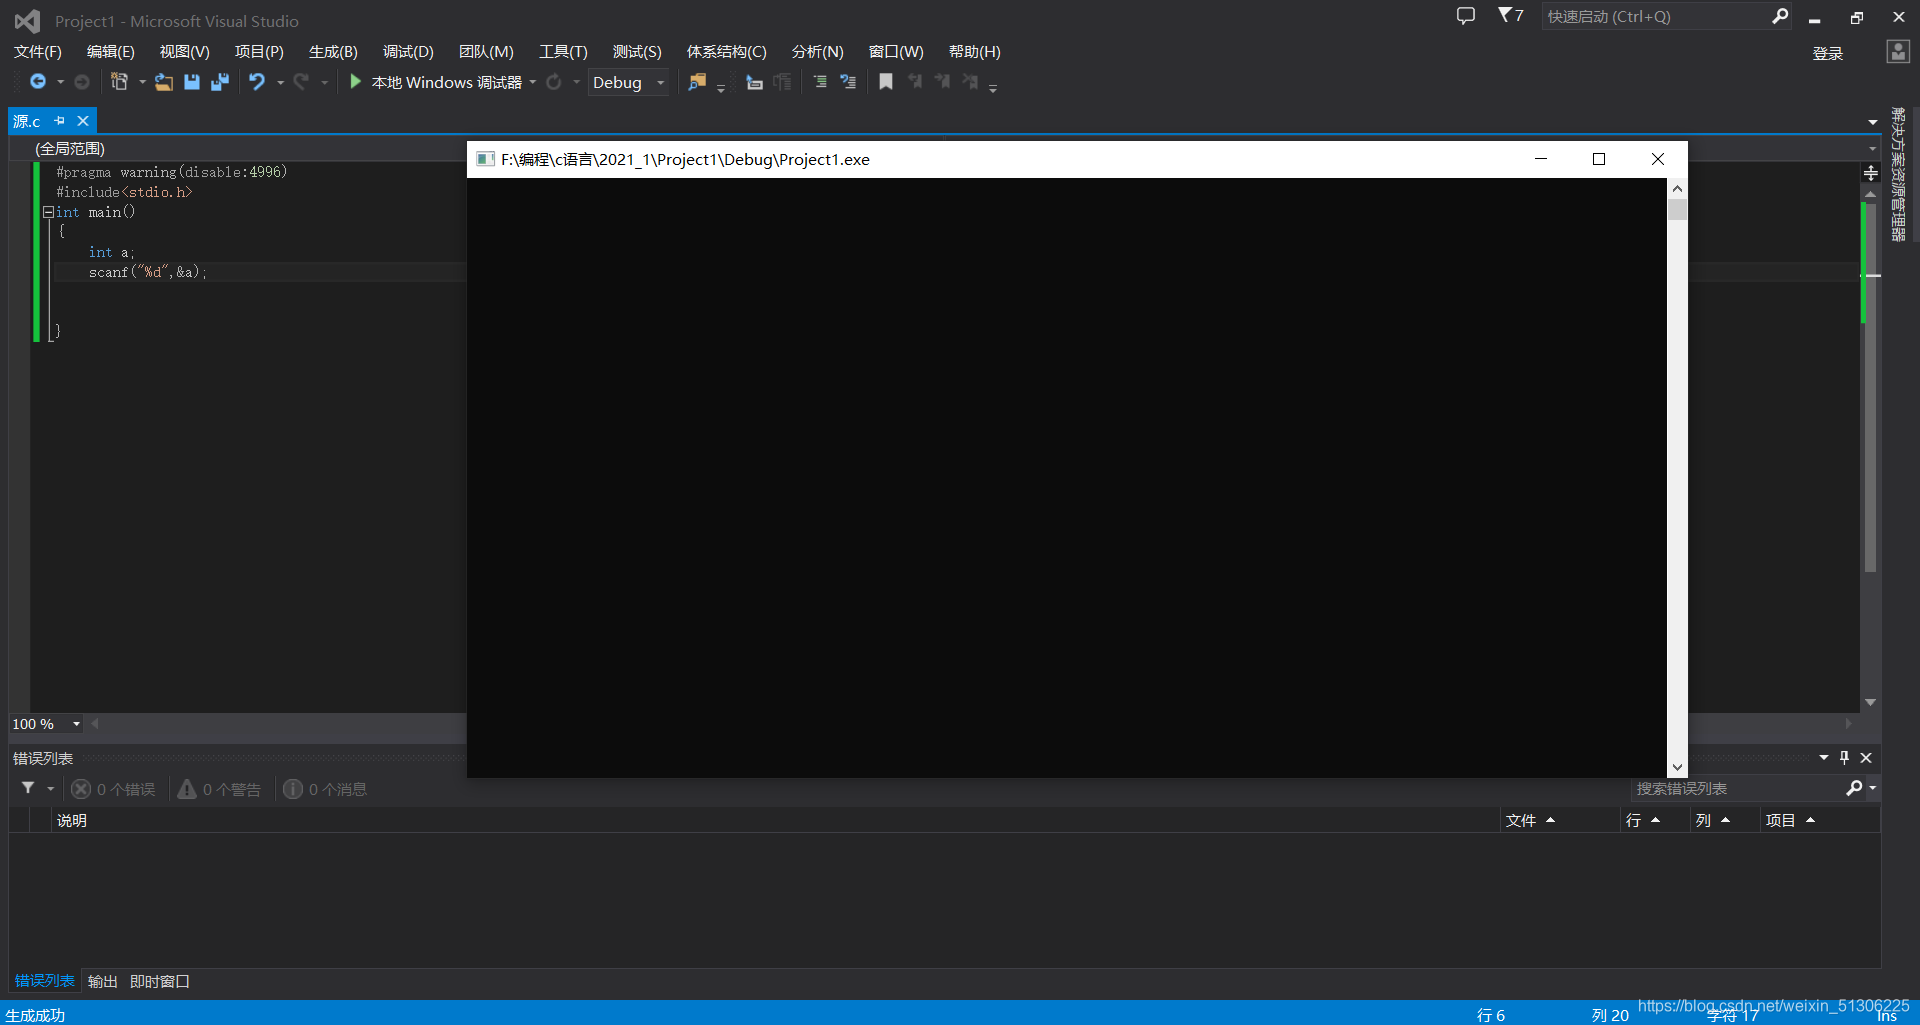Viewport: 1920px width, 1025px height.
Task: Comment out the selected lines
Action: tap(820, 82)
